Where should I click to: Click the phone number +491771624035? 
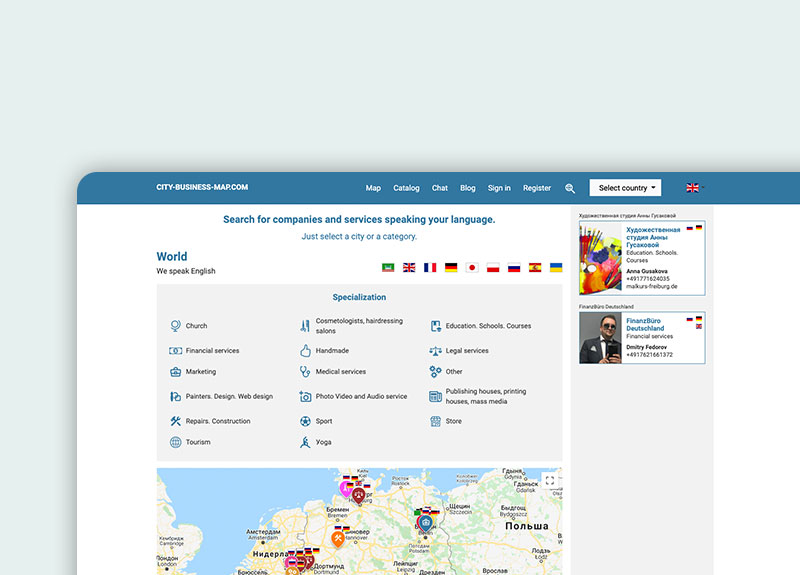tap(648, 279)
